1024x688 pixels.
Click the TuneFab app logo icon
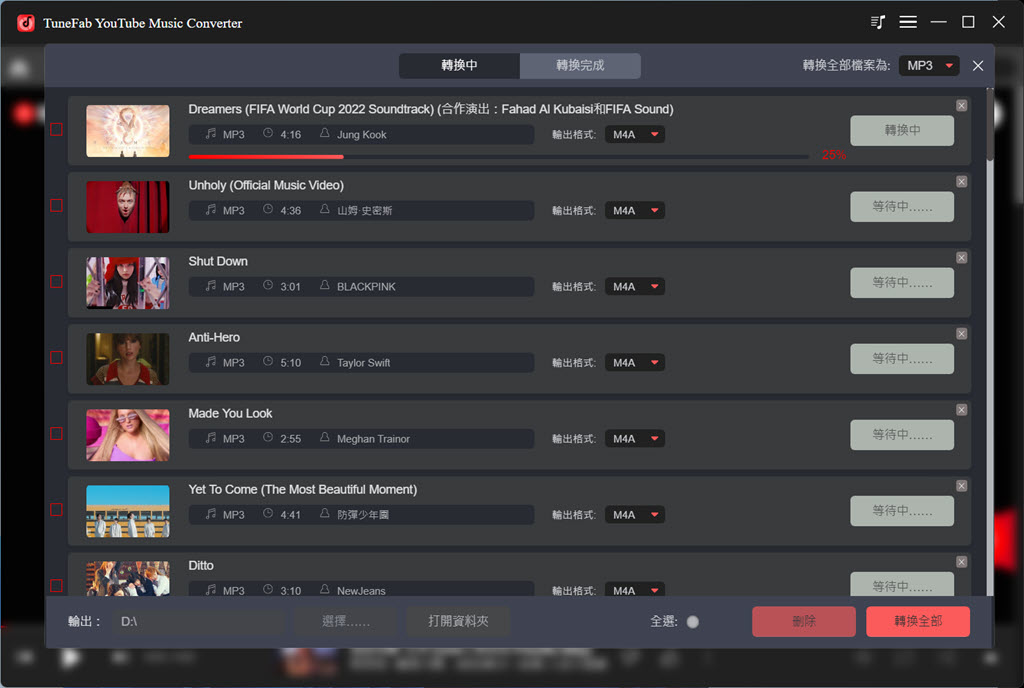click(x=25, y=23)
